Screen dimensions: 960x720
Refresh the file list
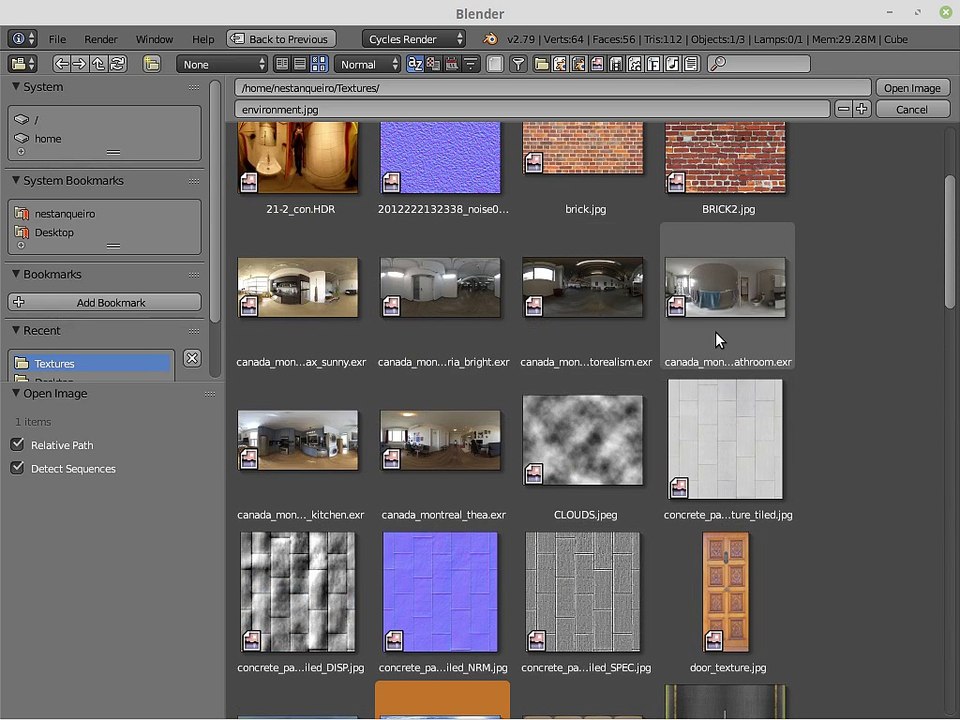118,64
